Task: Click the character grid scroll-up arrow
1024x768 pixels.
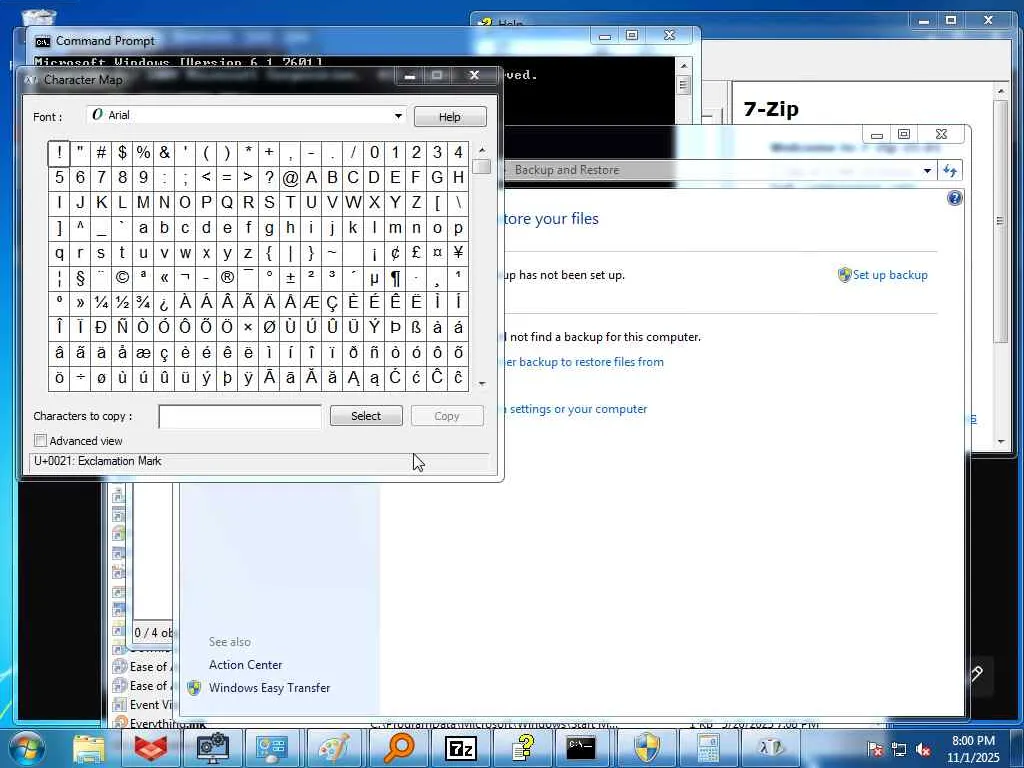Action: coord(482,150)
